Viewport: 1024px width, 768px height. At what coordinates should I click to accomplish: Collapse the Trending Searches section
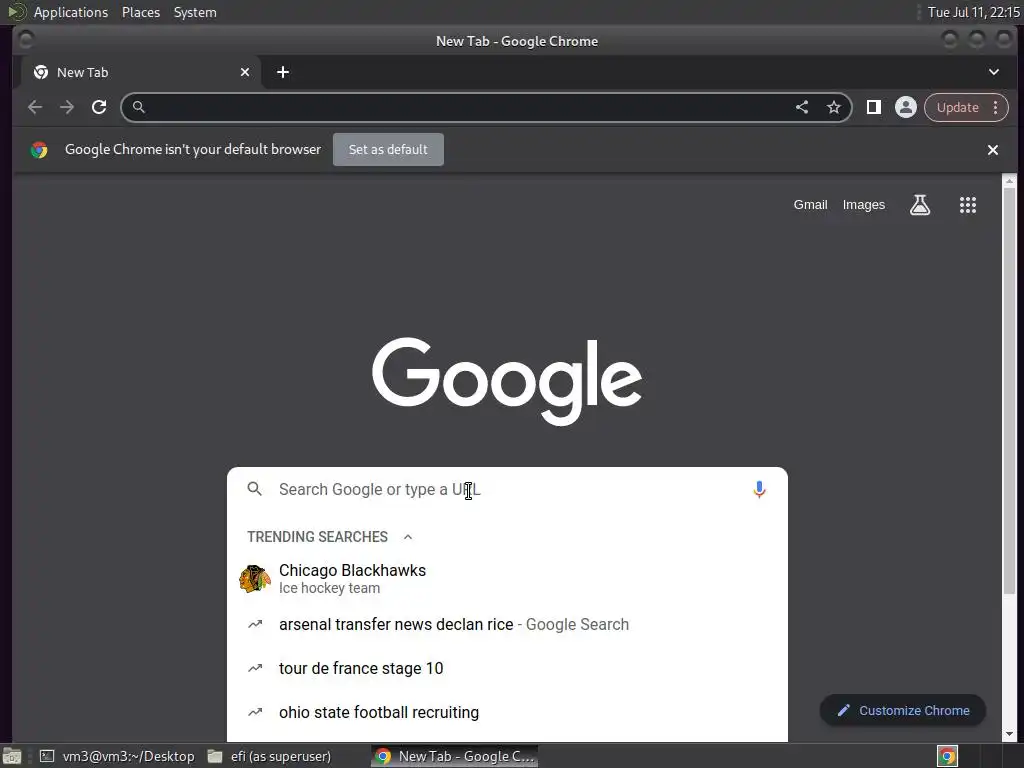pos(408,537)
